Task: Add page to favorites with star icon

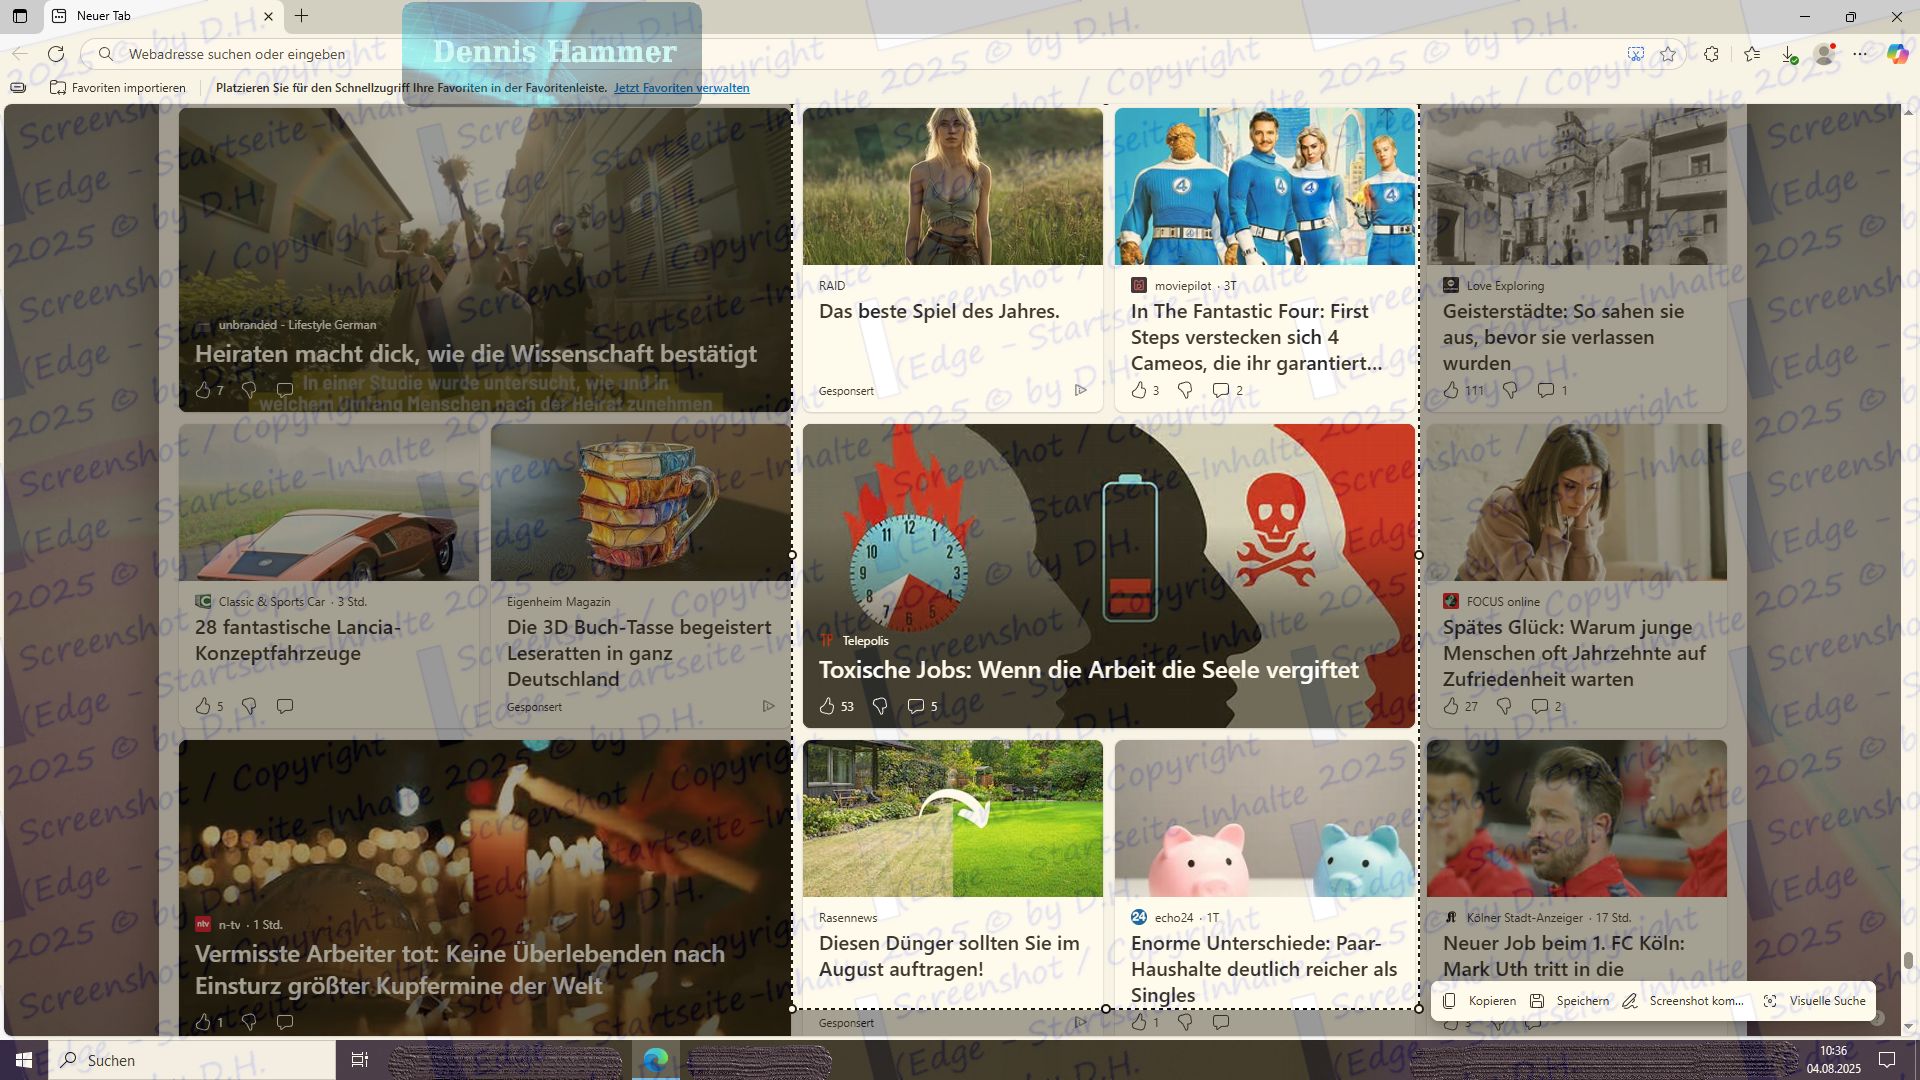Action: point(1668,54)
